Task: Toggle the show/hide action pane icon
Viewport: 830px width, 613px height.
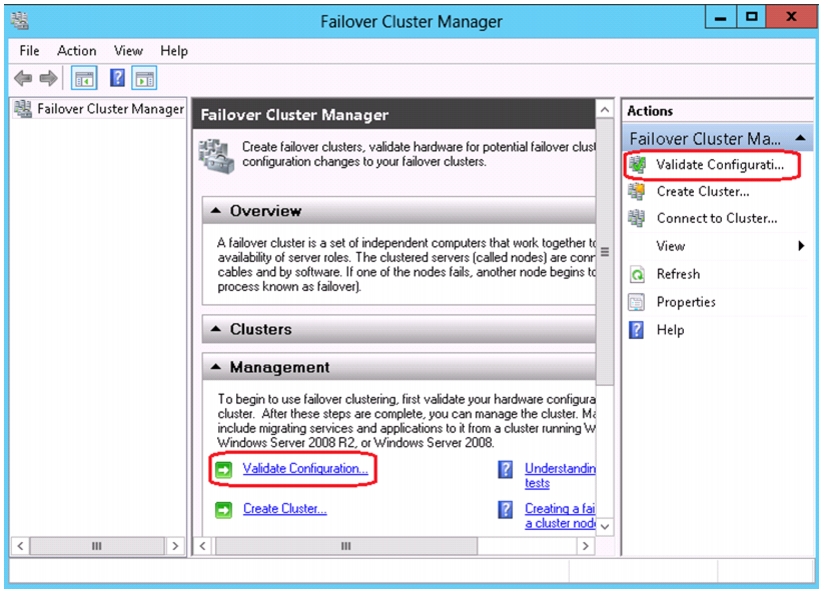Action: point(145,78)
